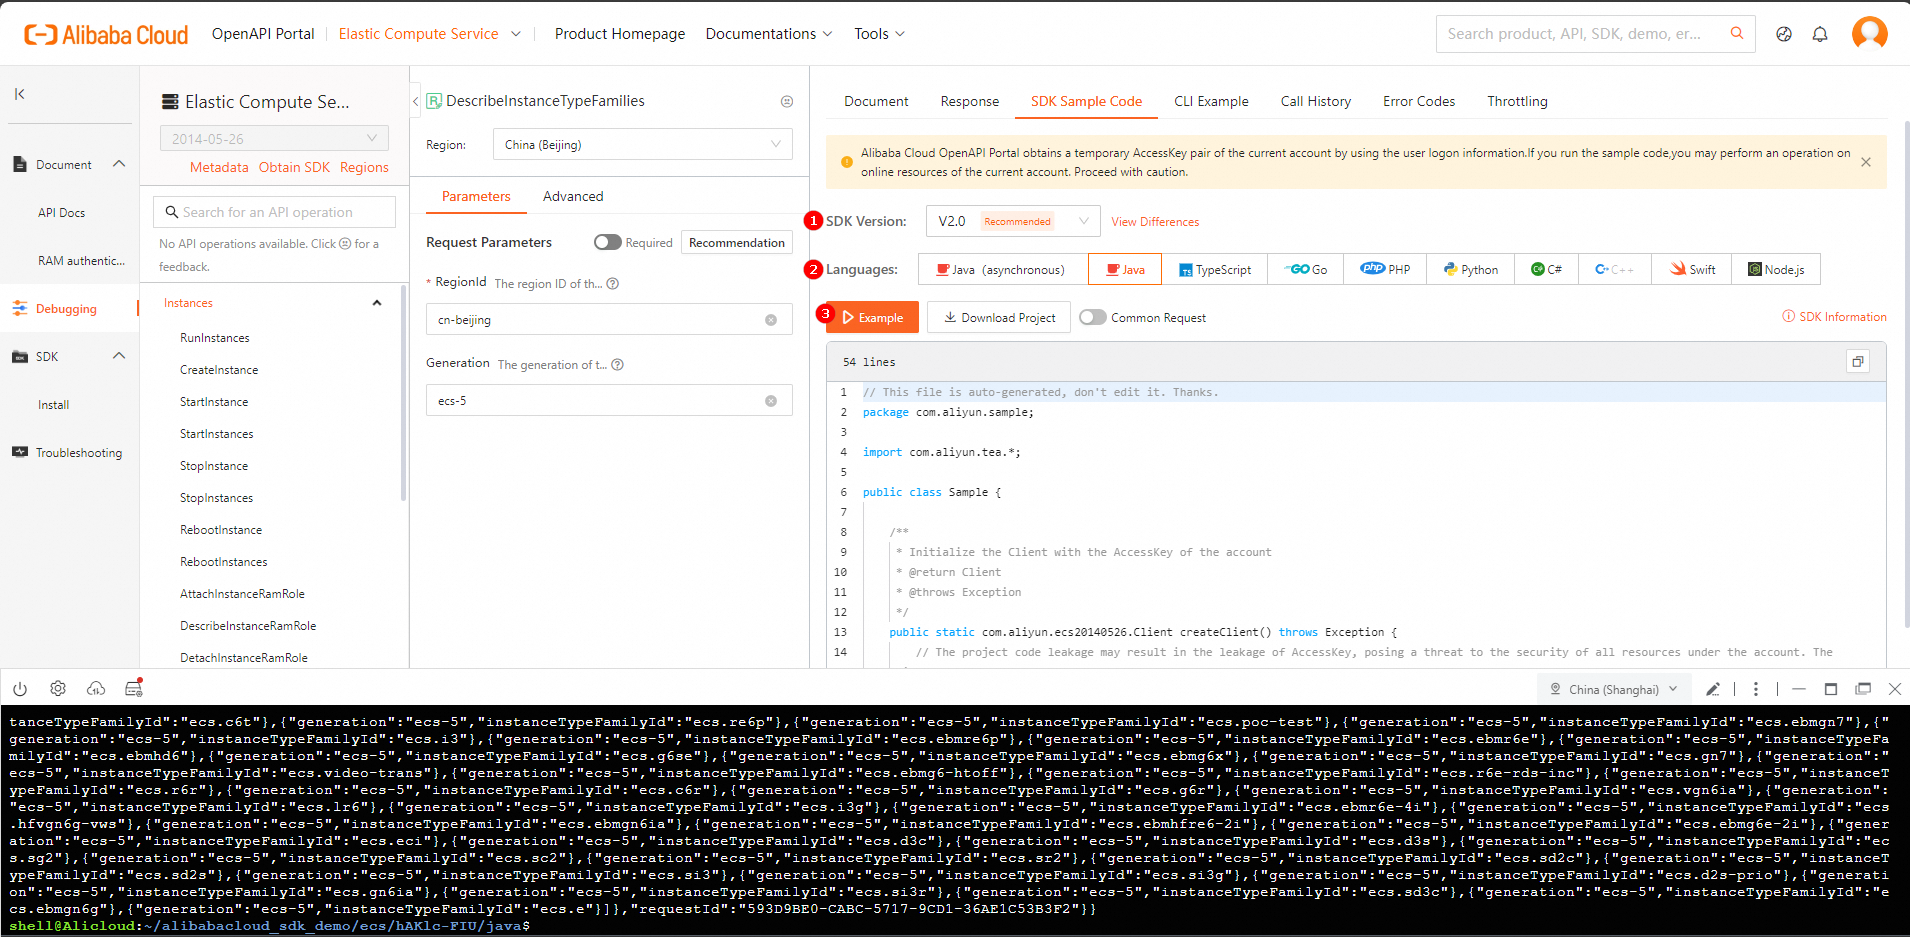Open the Obtain SDK link
This screenshot has width=1910, height=937.
point(294,167)
